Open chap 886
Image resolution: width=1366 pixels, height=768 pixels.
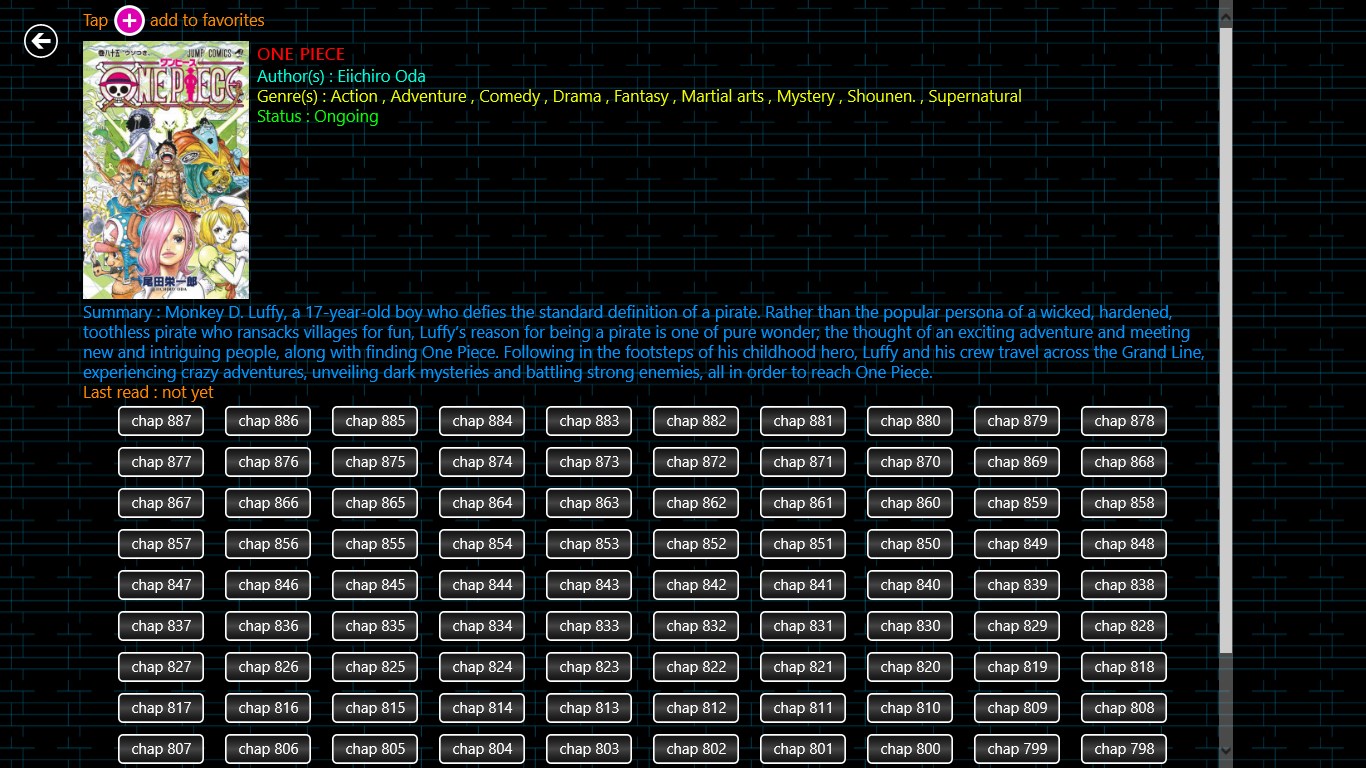tap(268, 421)
